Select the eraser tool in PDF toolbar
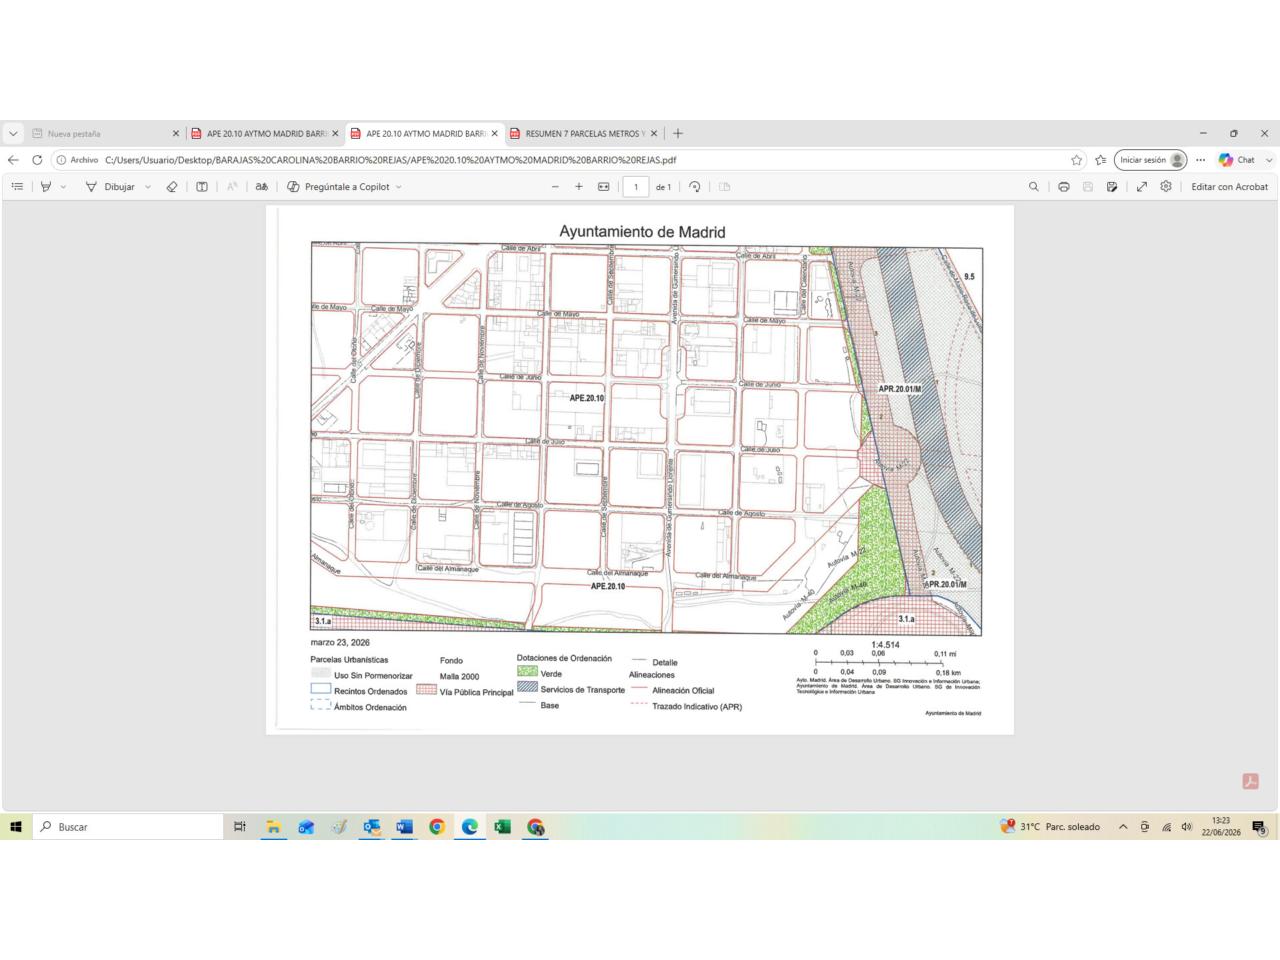1280x960 pixels. click(172, 187)
